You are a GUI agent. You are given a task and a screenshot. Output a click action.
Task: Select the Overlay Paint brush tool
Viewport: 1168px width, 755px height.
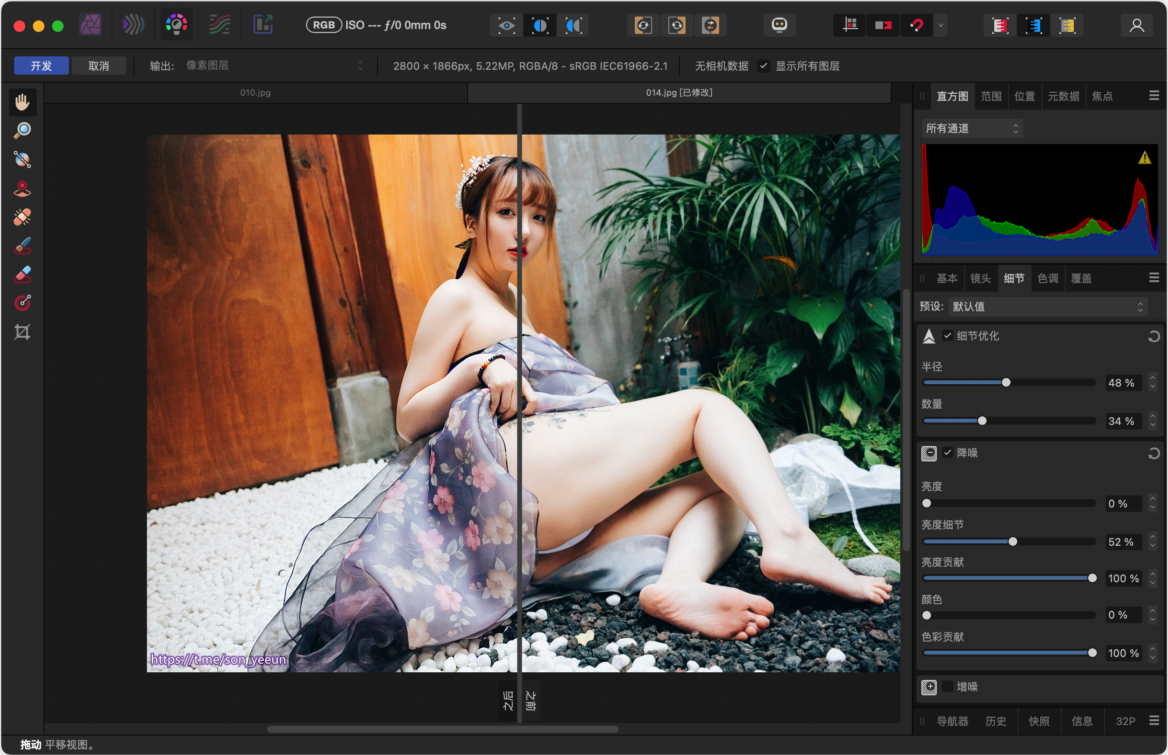click(x=22, y=246)
